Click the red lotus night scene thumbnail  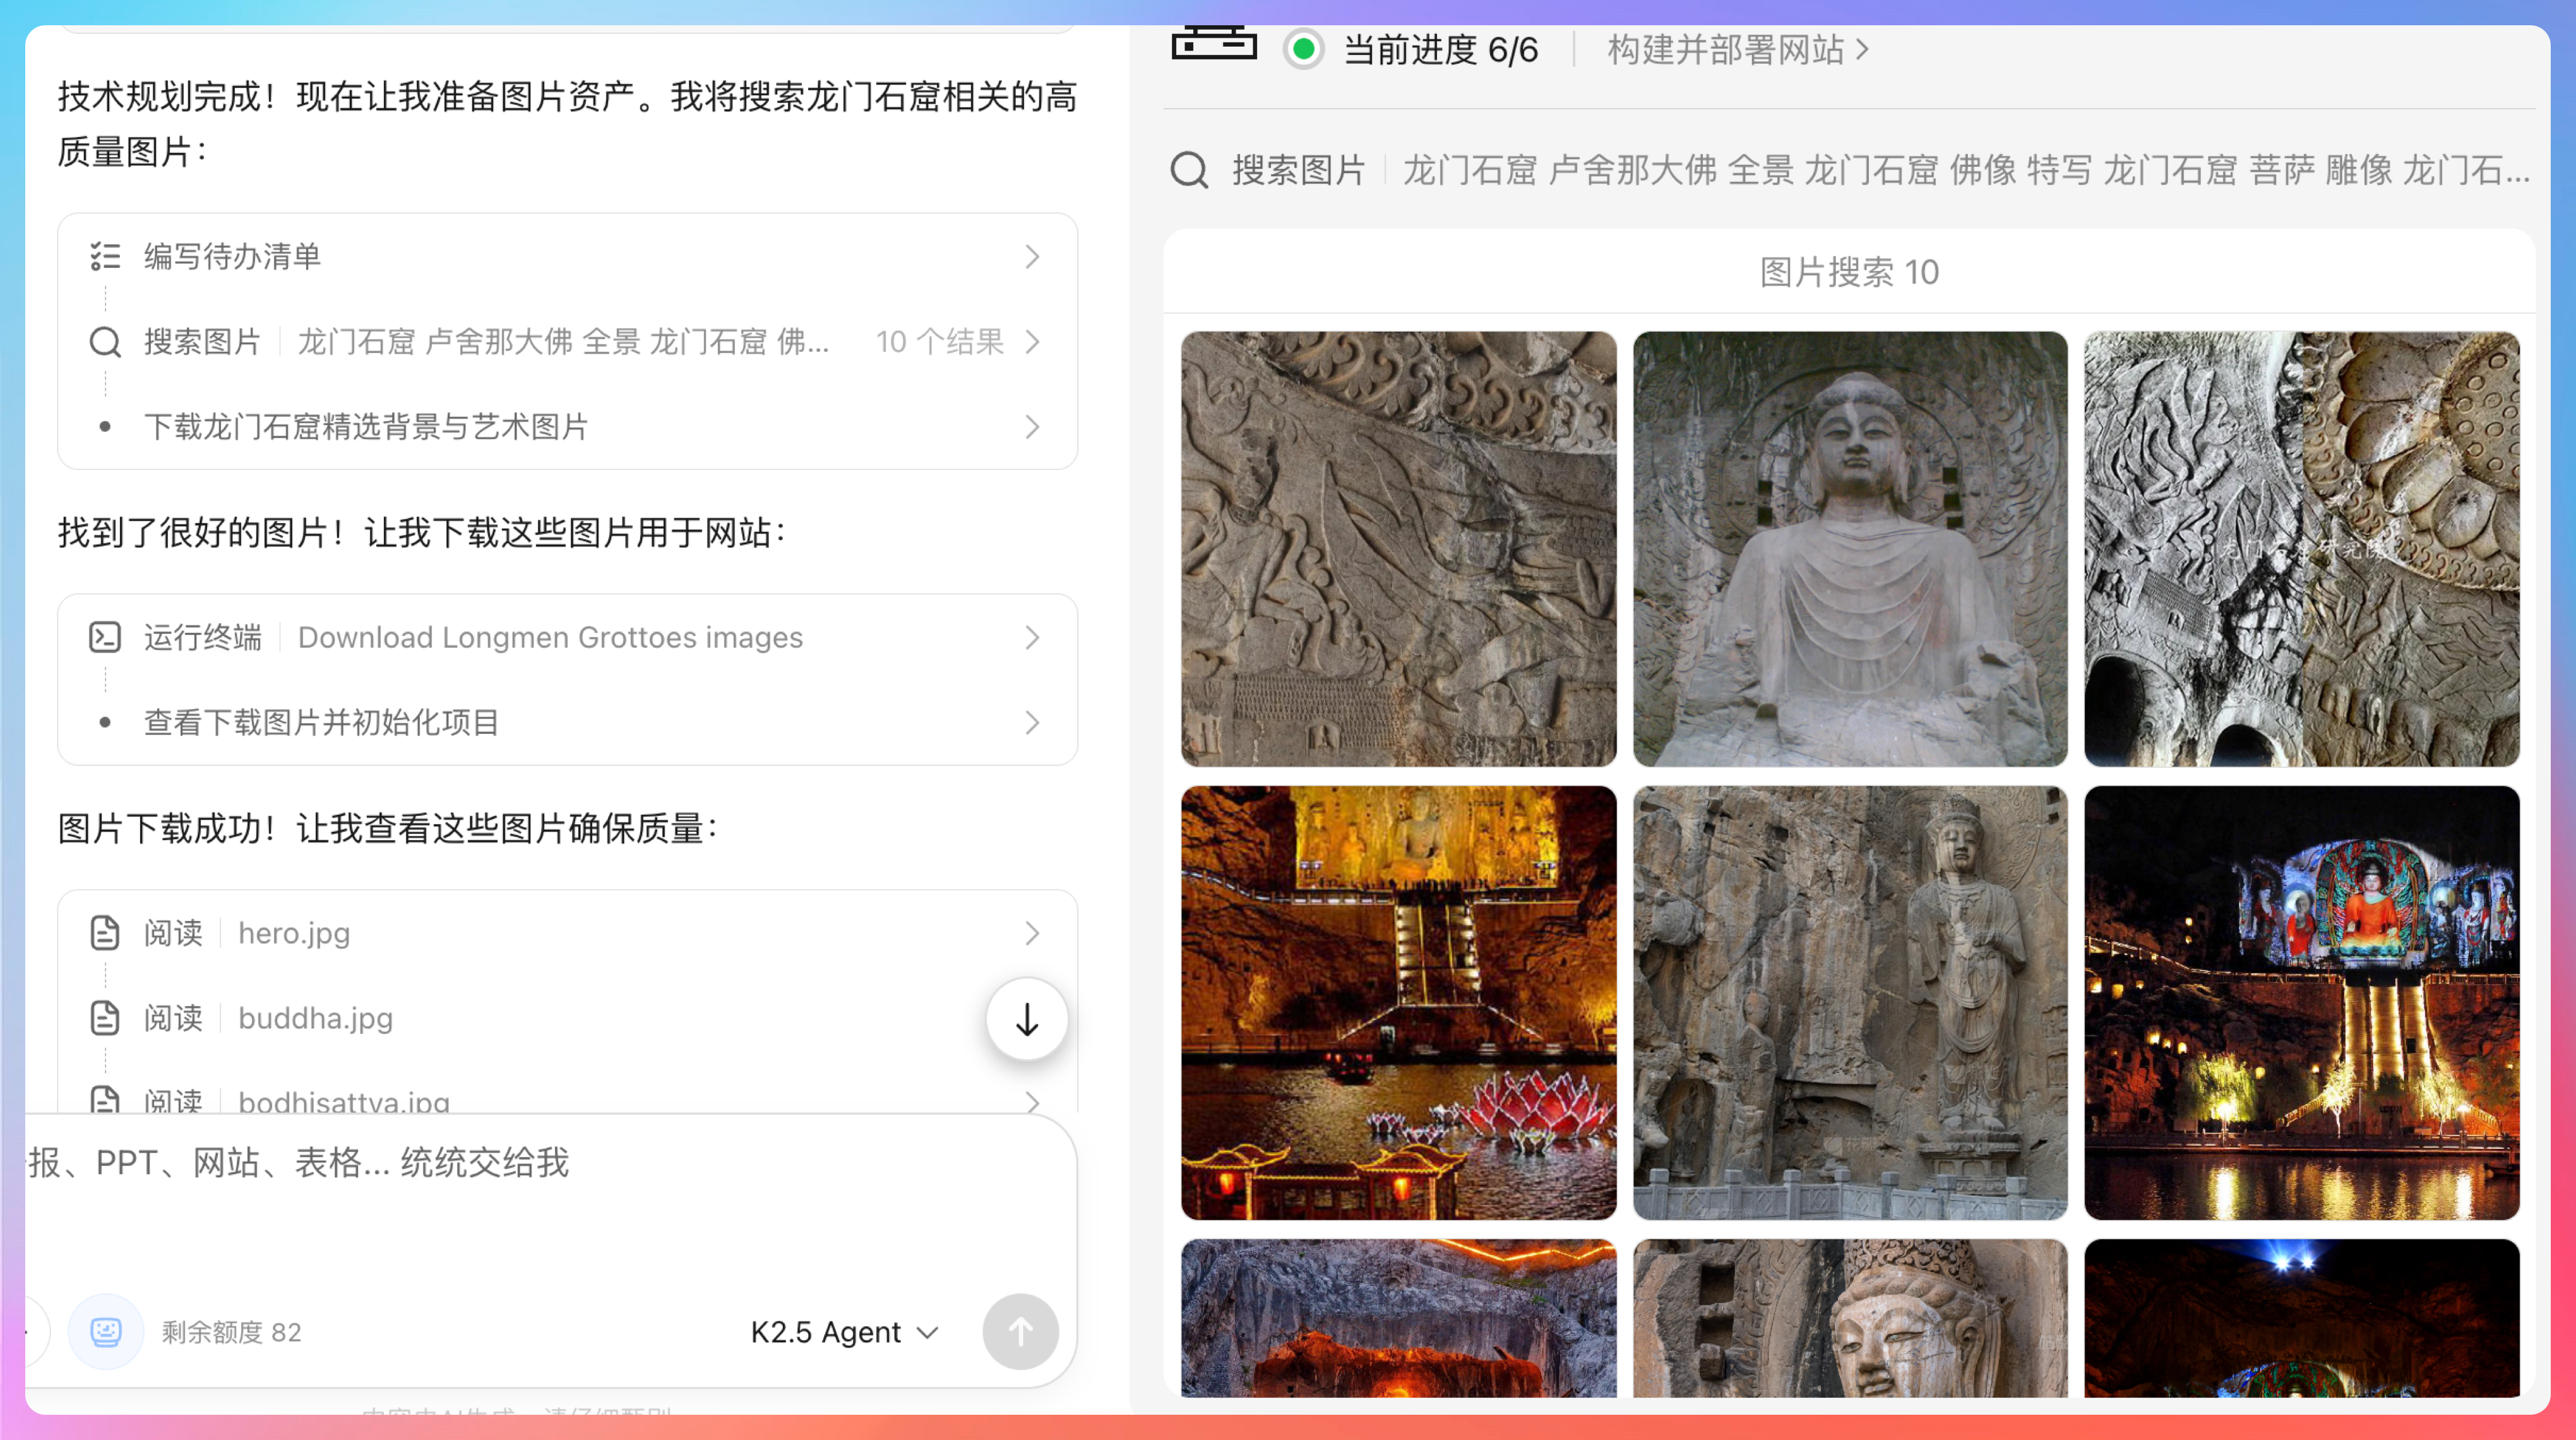pos(1398,1002)
